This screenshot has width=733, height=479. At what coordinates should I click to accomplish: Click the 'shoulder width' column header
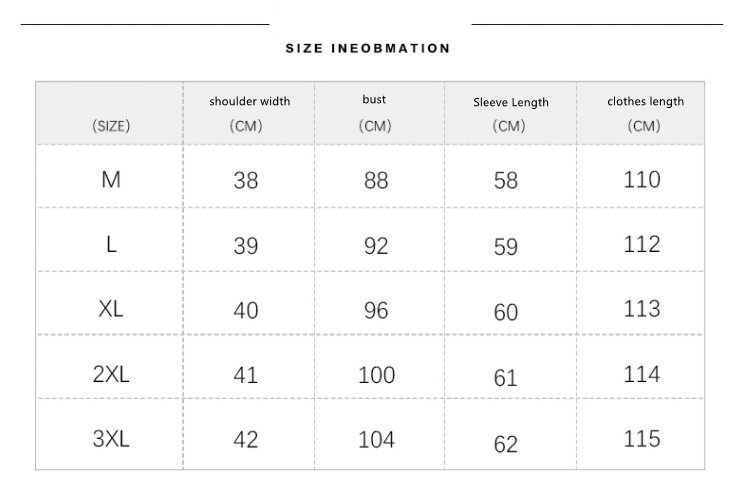point(249,102)
